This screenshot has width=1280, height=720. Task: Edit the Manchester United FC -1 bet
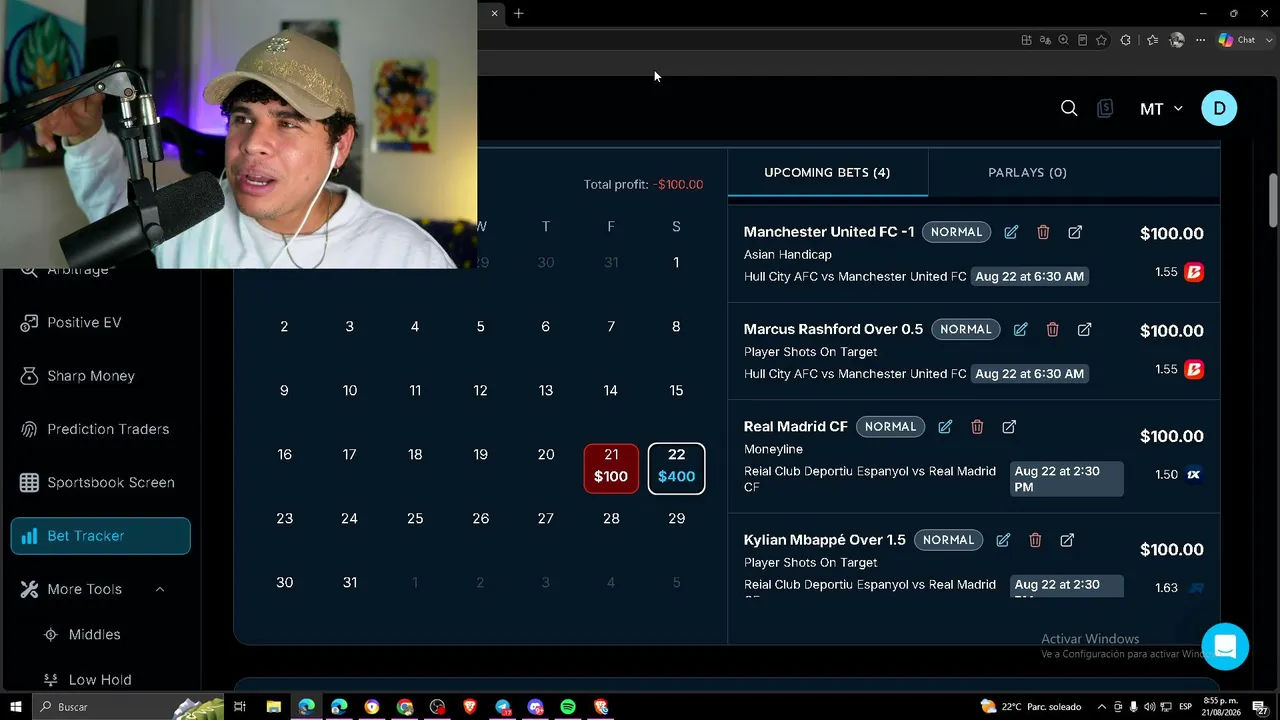pyautogui.click(x=1011, y=232)
